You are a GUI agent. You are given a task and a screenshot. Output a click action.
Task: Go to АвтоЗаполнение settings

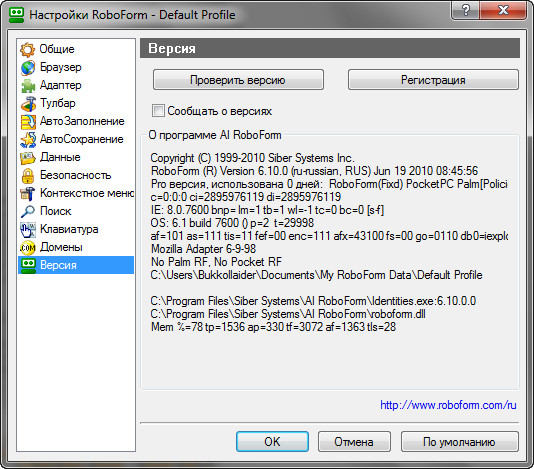[x=82, y=121]
